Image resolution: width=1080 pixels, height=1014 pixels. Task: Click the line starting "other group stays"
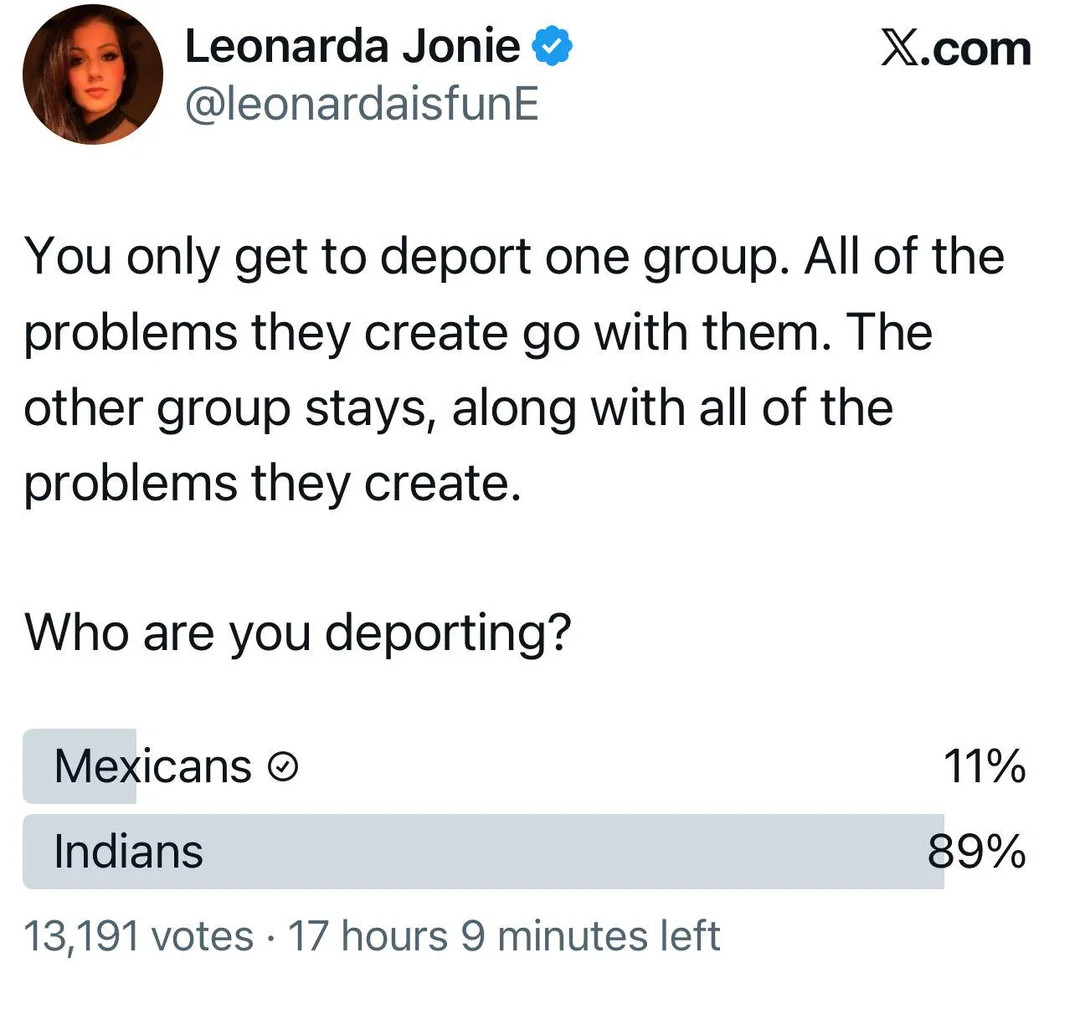click(x=458, y=408)
